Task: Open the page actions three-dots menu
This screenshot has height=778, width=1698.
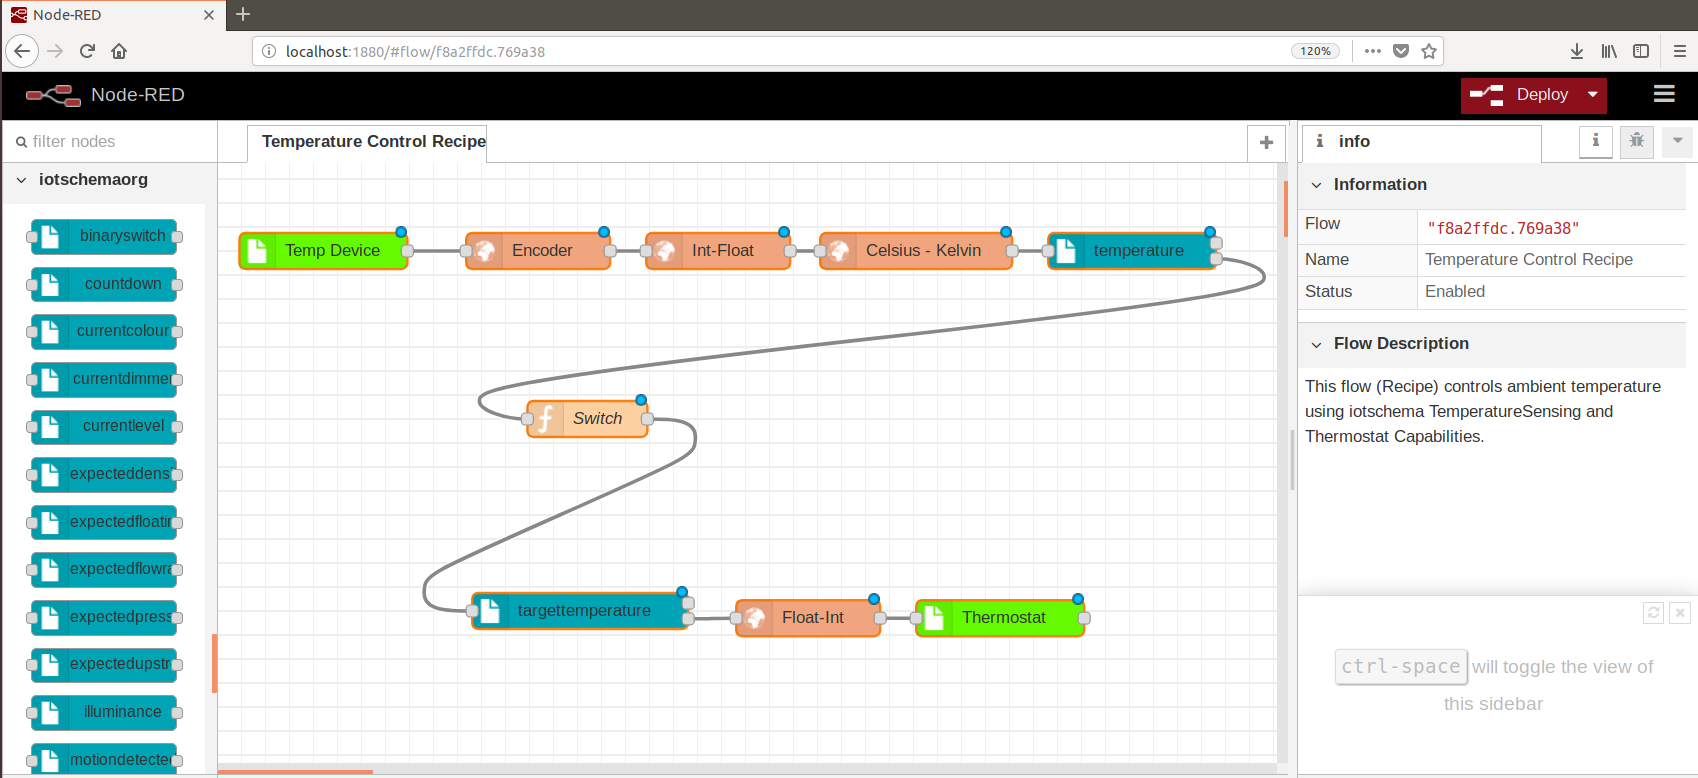Action: [1373, 51]
